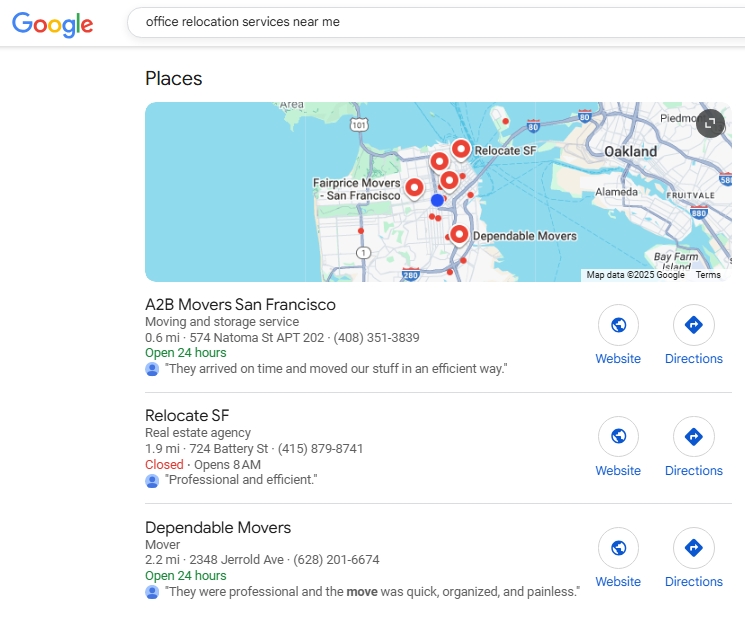This screenshot has width=745, height=621.
Task: Select the Fairprice Movers map pin
Action: pos(414,187)
